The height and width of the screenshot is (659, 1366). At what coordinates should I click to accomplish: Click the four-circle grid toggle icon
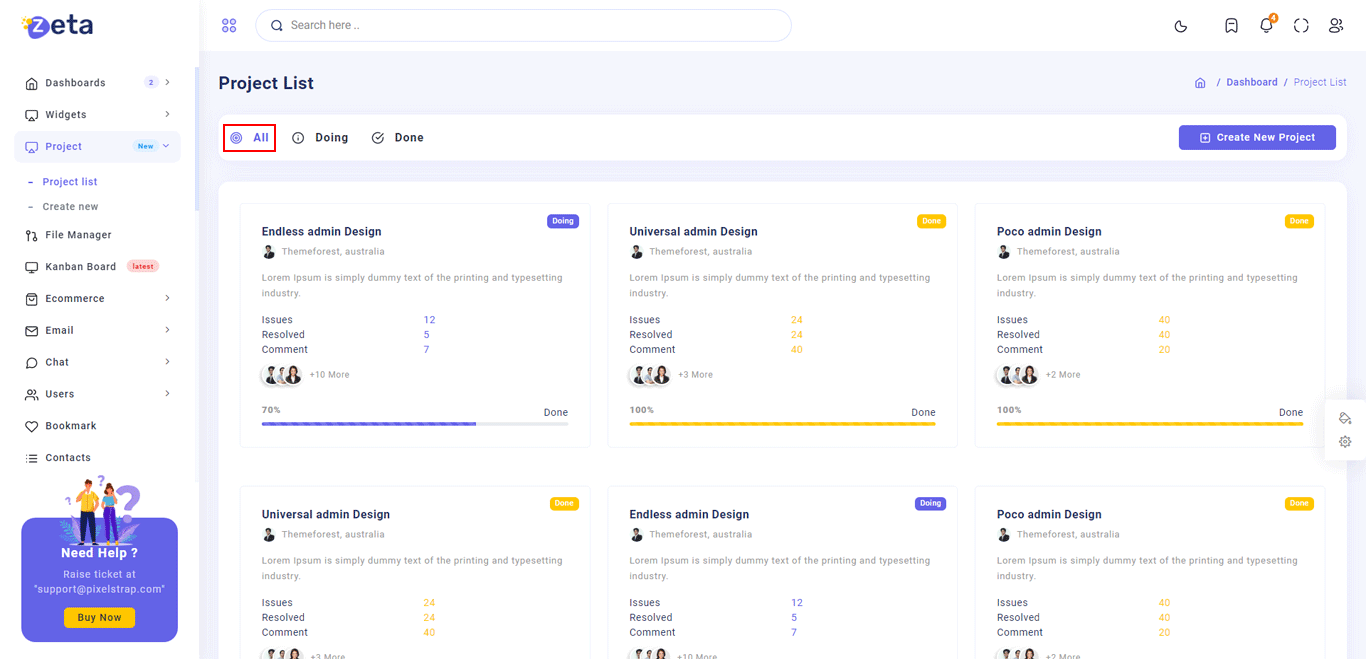click(229, 26)
